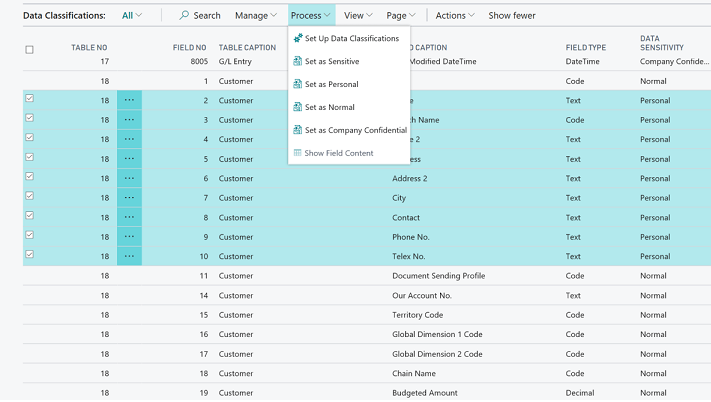Open row options for field 3
Screen dimensions: 711x402
[129, 120]
